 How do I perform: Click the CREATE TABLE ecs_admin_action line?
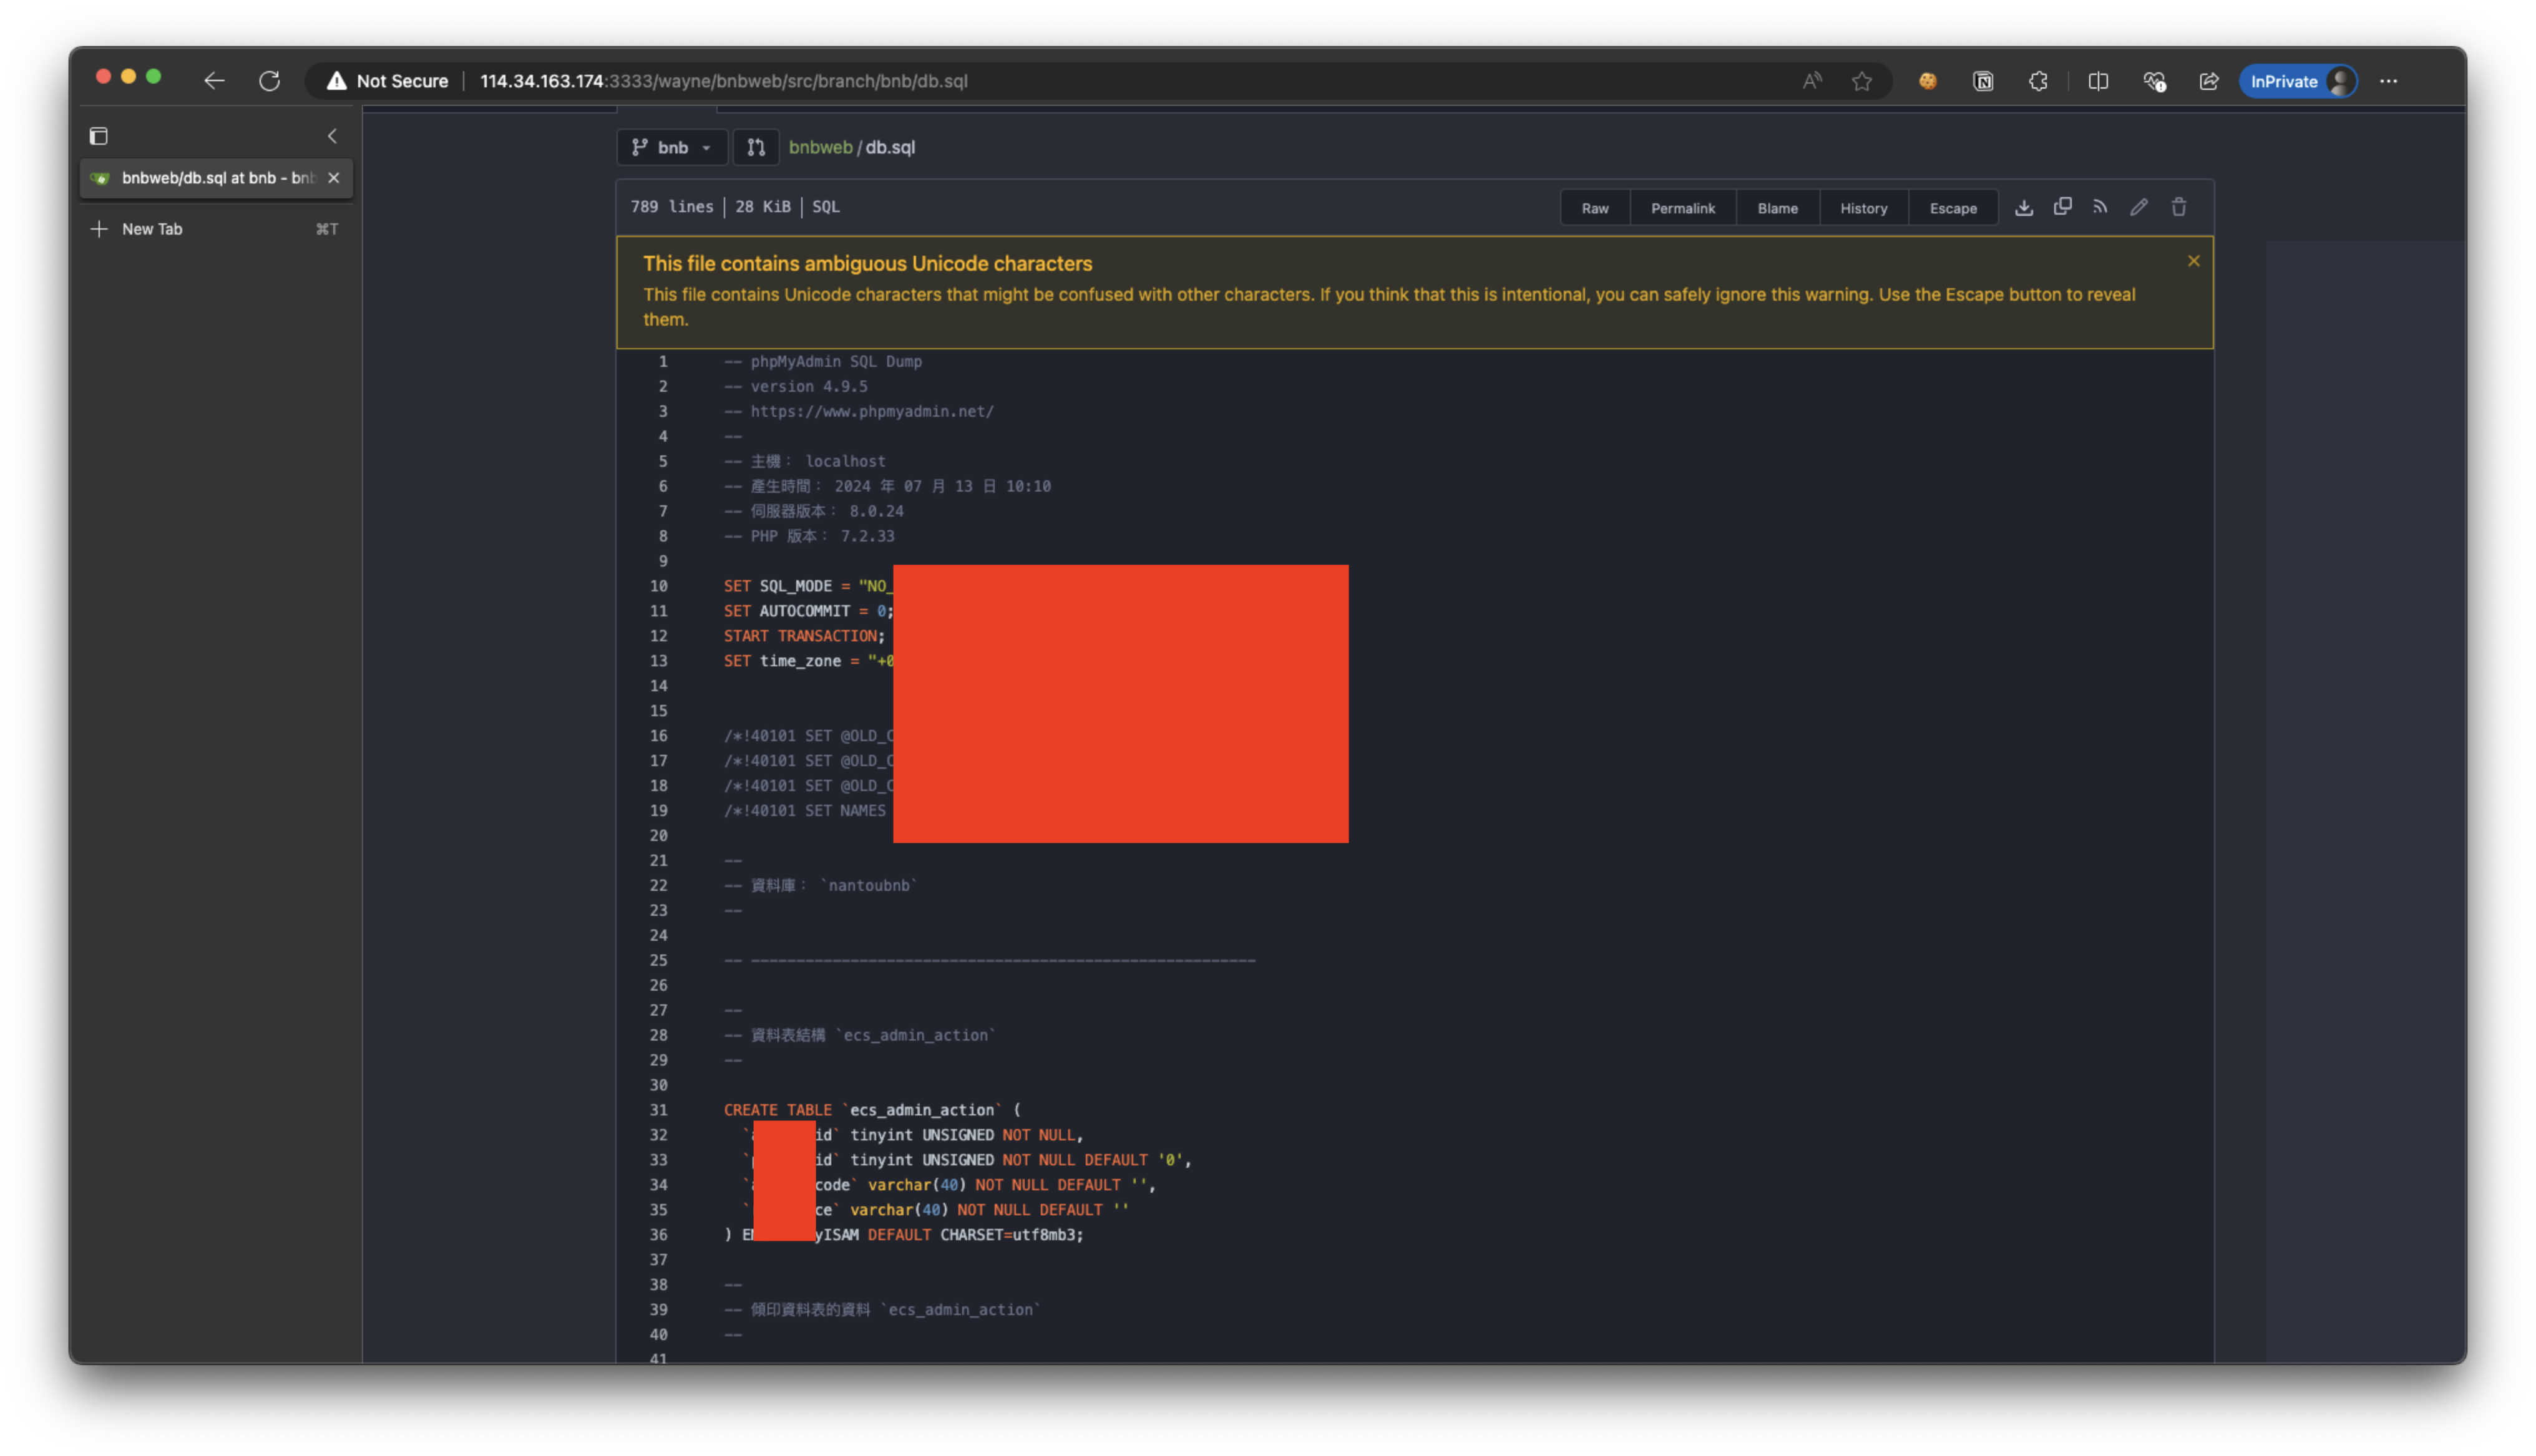(x=872, y=1110)
